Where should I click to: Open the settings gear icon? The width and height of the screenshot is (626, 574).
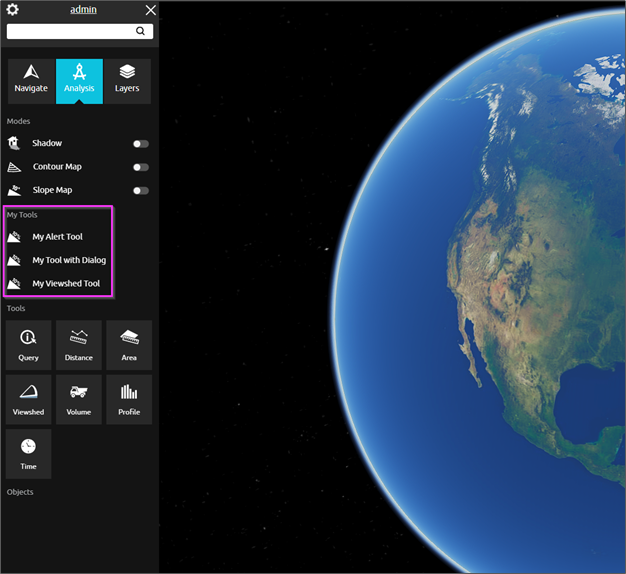click(x=12, y=9)
